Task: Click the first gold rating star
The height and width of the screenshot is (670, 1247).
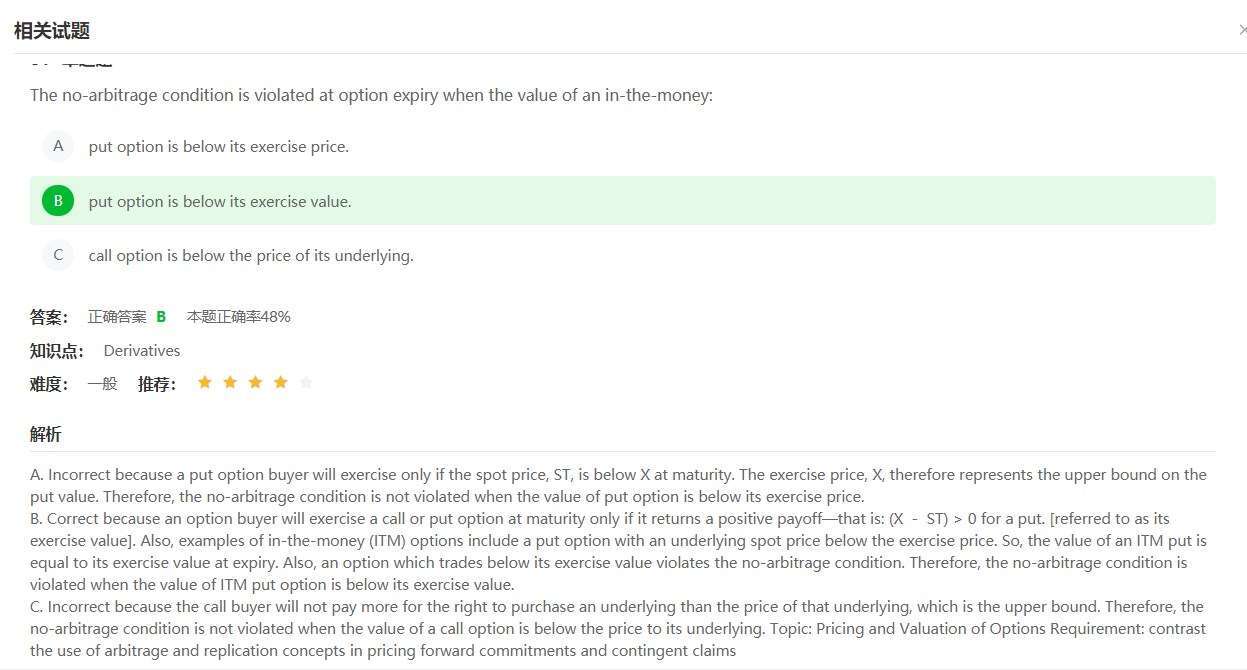Action: [205, 382]
